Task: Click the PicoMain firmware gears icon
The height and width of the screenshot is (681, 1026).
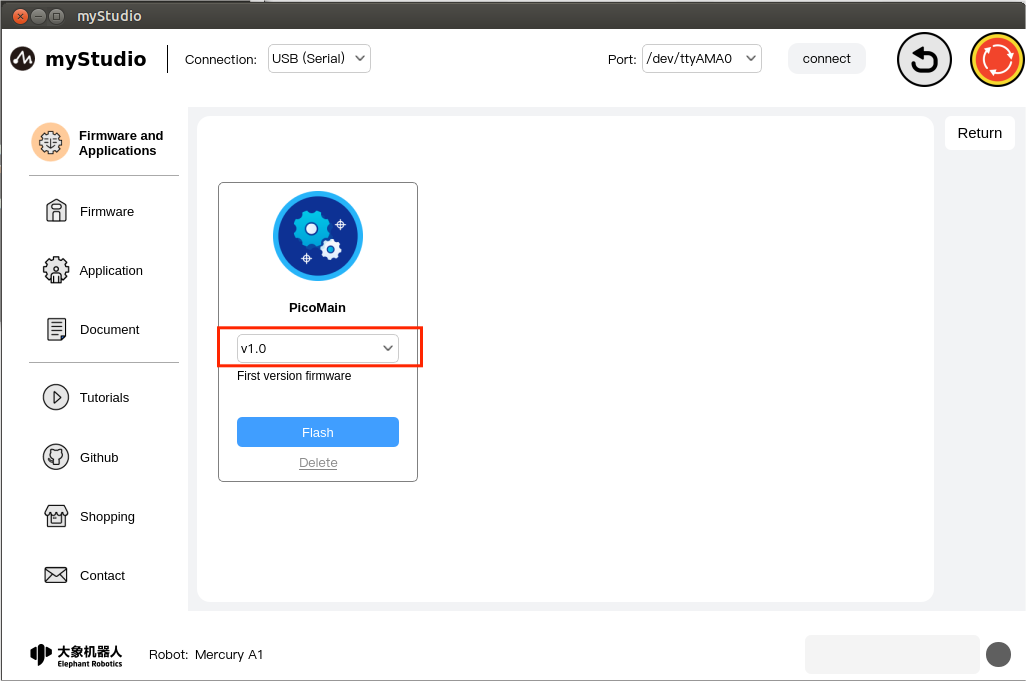Action: tap(318, 236)
